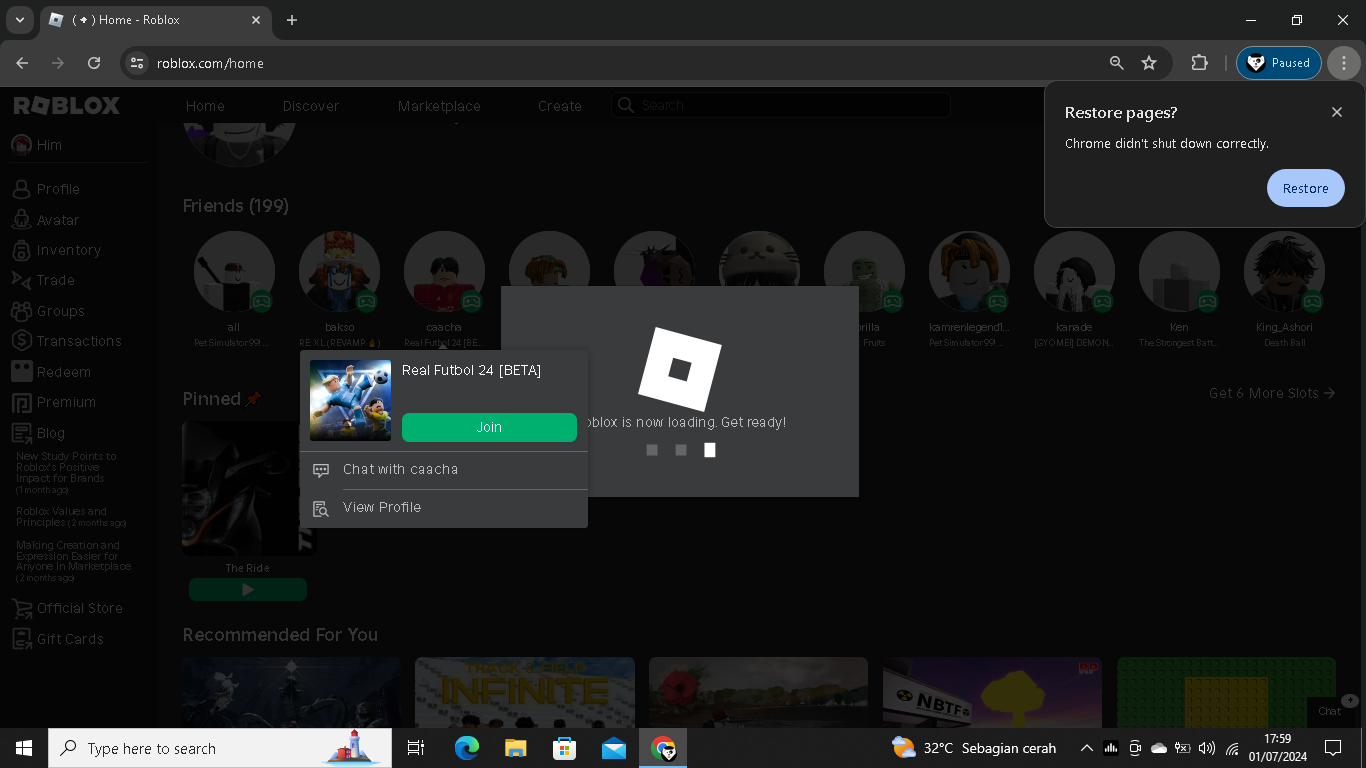Click the chat bubble icon beside Chat with caacha
This screenshot has width=1366, height=768.
[321, 470]
